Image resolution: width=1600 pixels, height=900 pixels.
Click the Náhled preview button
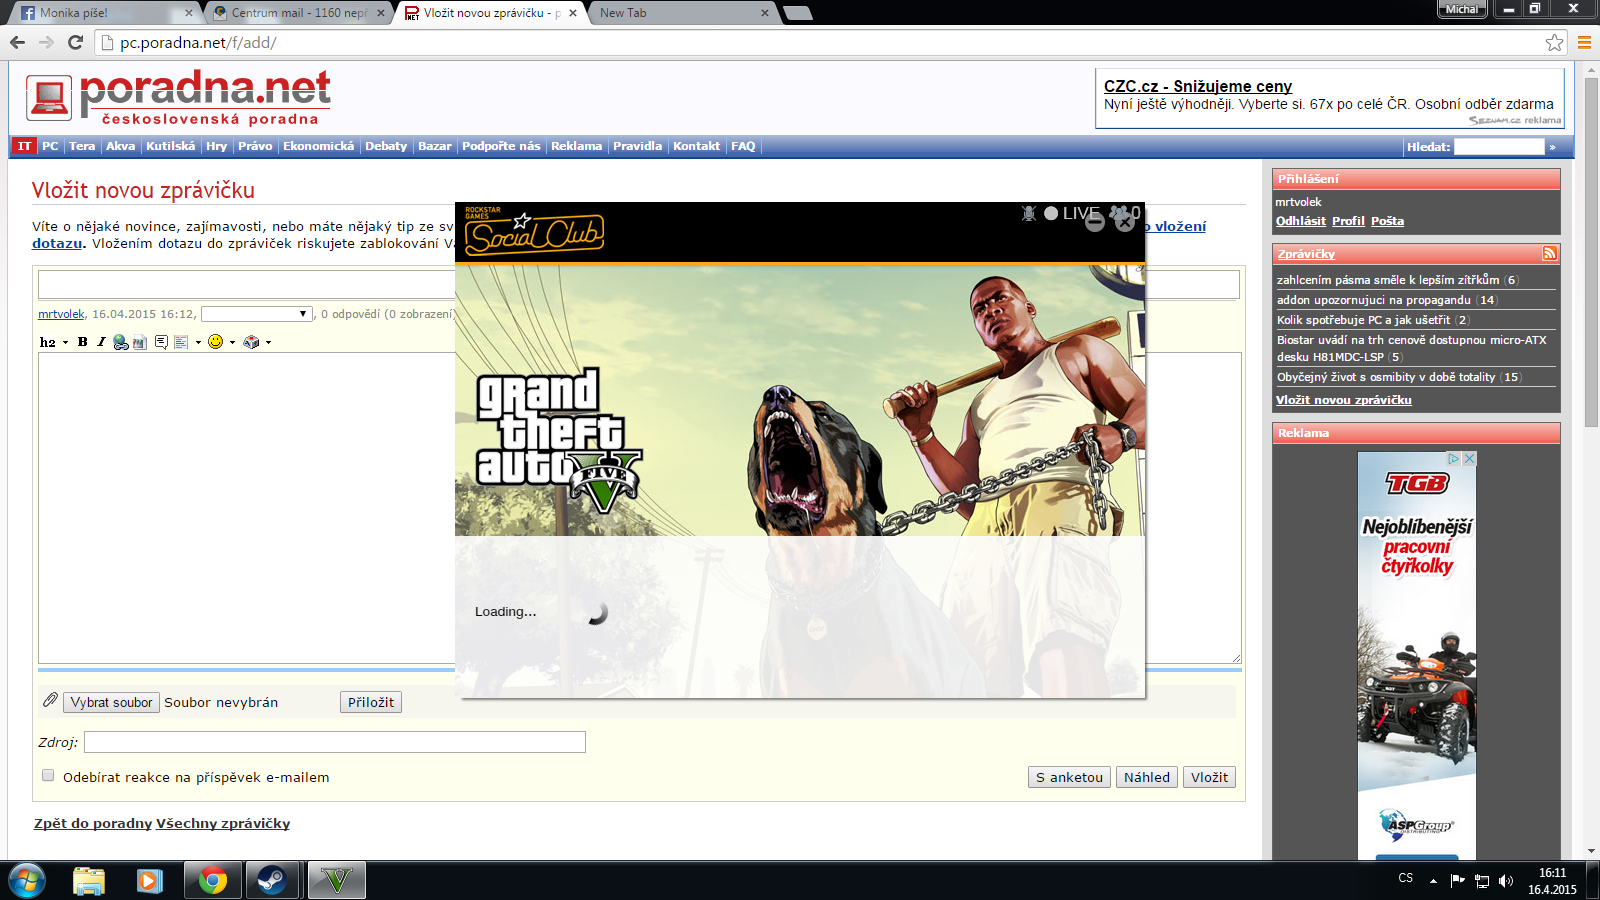(1146, 777)
